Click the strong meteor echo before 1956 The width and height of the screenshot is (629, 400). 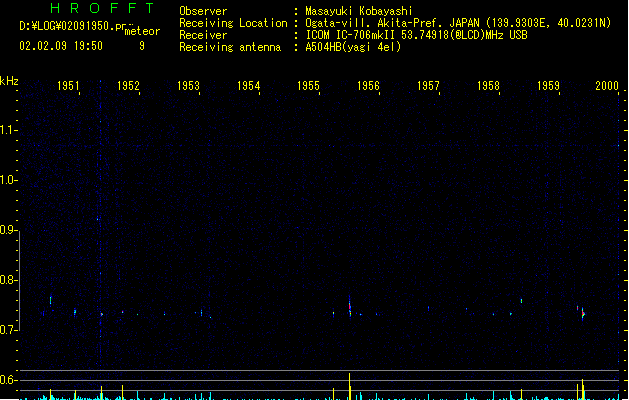pos(350,307)
